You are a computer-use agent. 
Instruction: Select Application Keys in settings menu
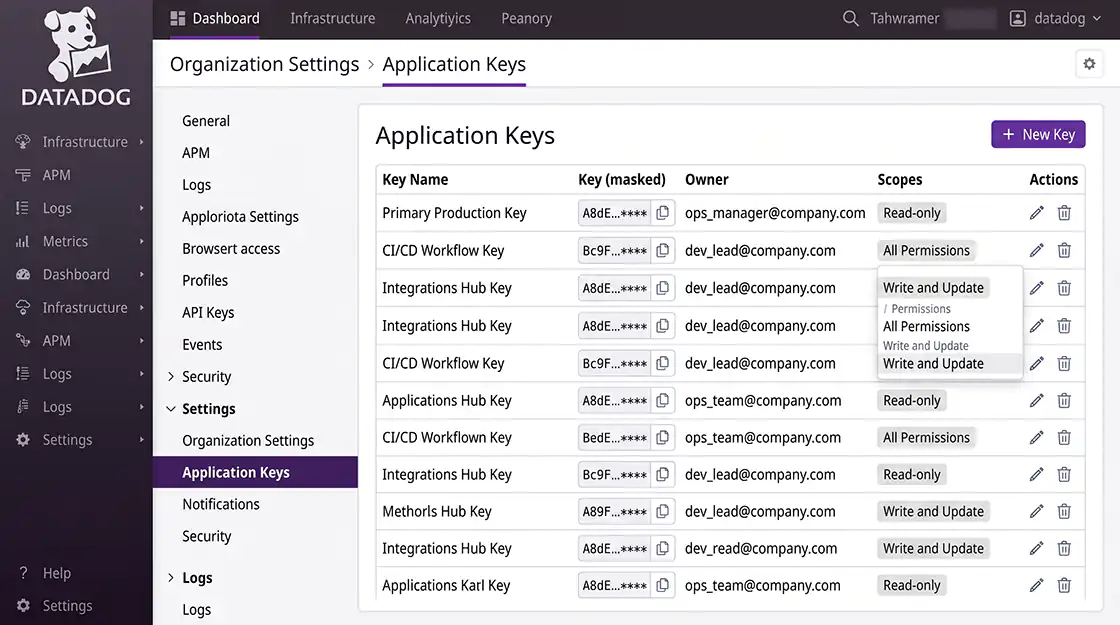[x=255, y=472]
